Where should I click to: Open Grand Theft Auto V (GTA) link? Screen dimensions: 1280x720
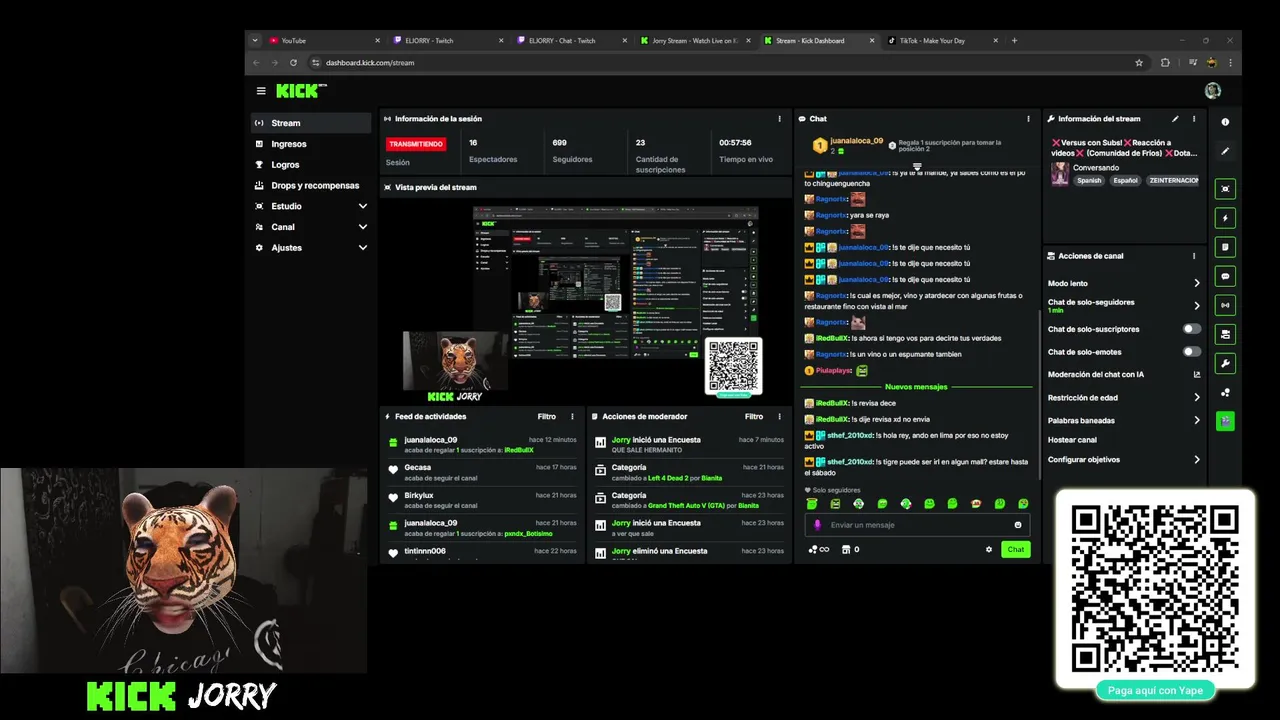tap(686, 506)
